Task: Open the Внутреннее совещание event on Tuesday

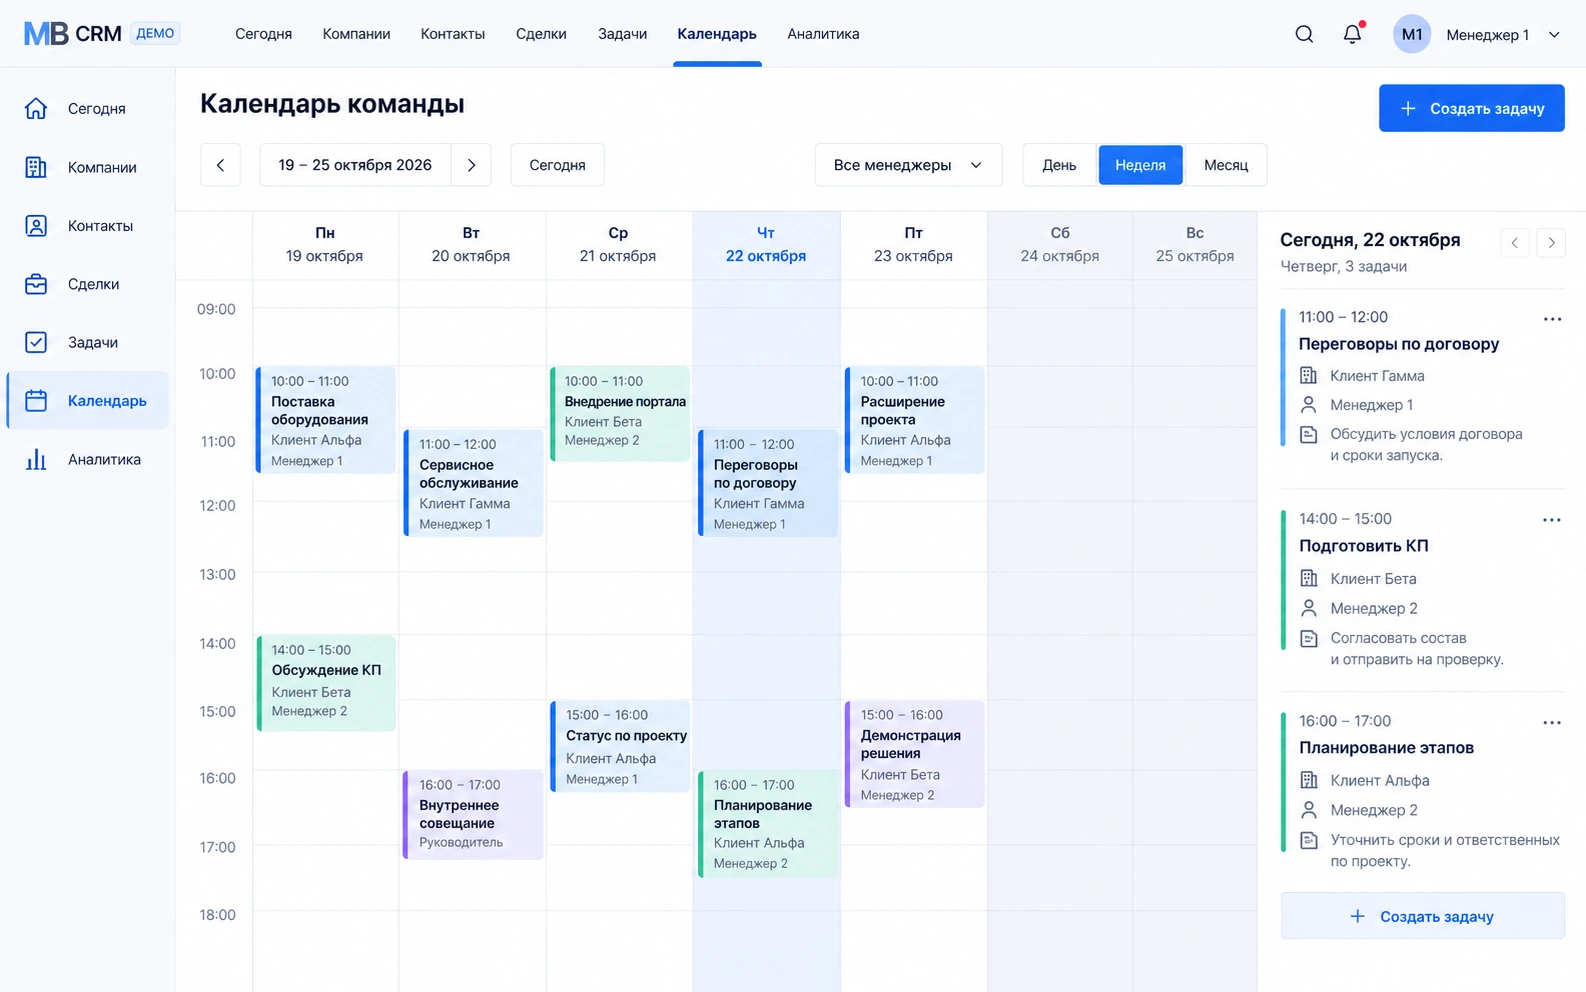Action: pos(473,814)
